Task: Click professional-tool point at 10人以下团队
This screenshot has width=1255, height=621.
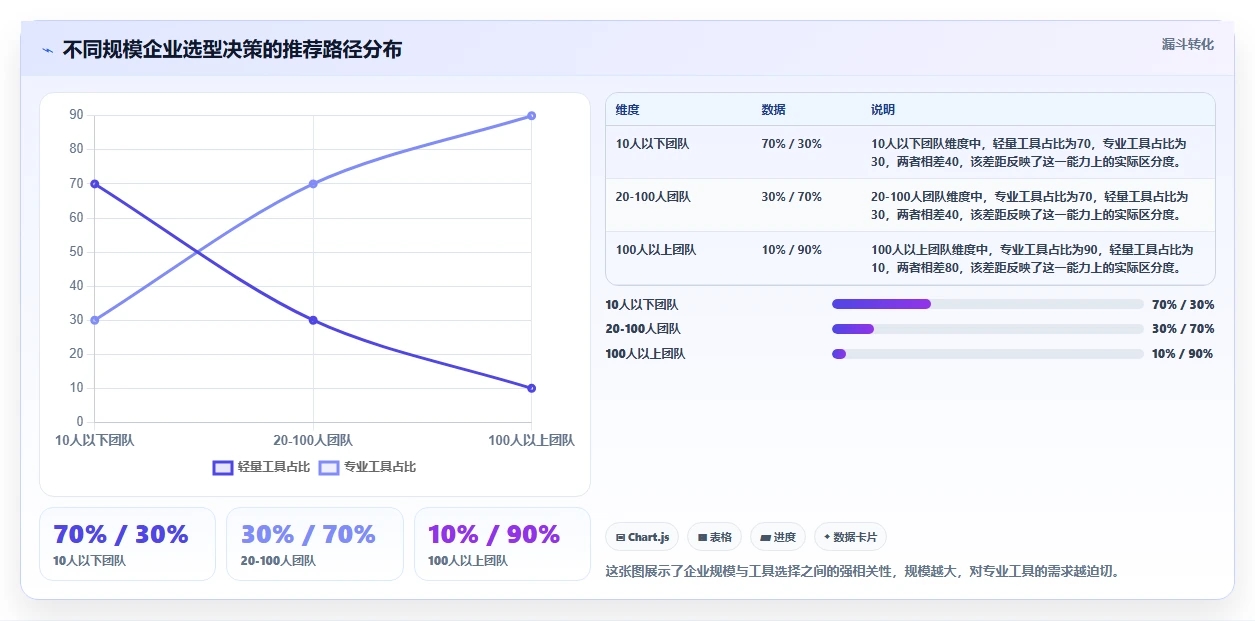Action: pos(94,320)
